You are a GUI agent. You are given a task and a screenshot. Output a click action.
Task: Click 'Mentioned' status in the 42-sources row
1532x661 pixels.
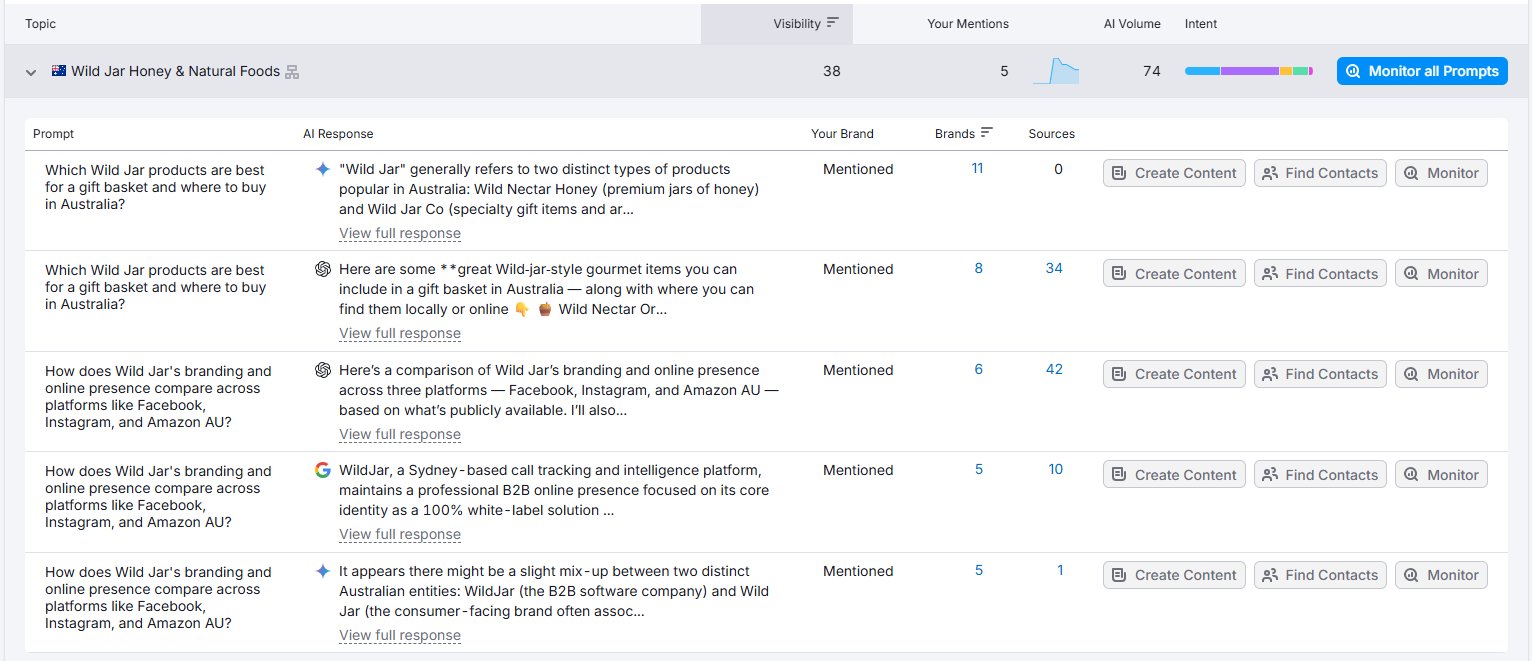pos(858,370)
